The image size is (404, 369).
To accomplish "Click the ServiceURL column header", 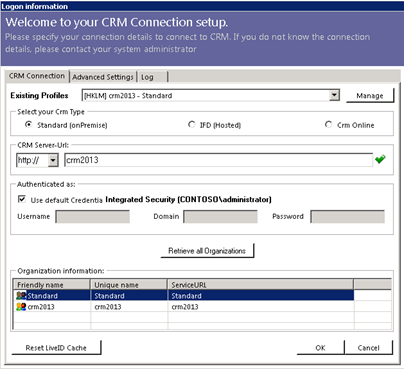I will [261, 284].
